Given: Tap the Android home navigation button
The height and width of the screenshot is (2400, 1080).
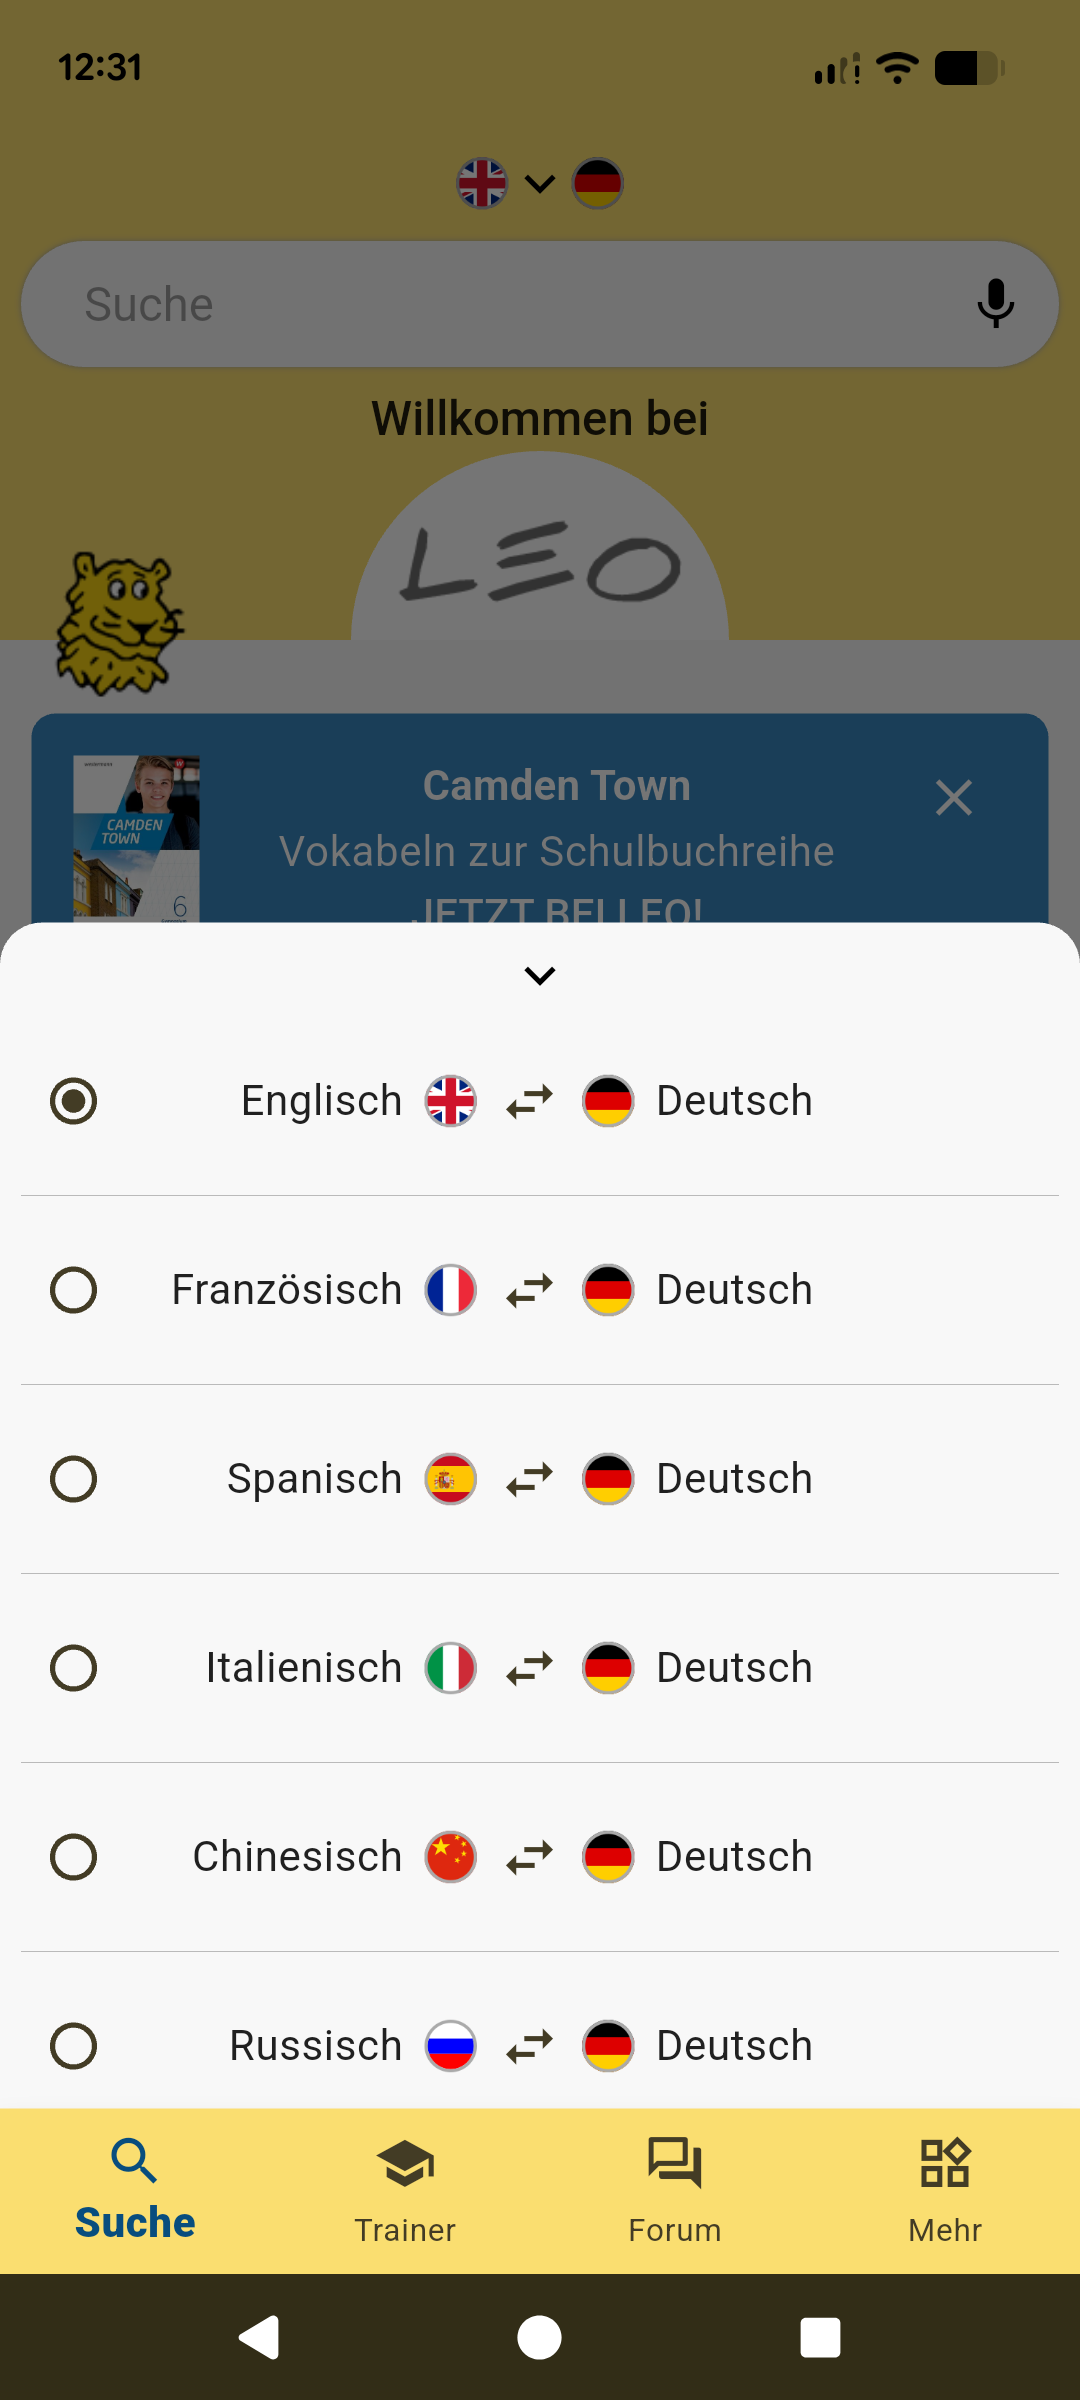Looking at the screenshot, I should coord(539,2337).
